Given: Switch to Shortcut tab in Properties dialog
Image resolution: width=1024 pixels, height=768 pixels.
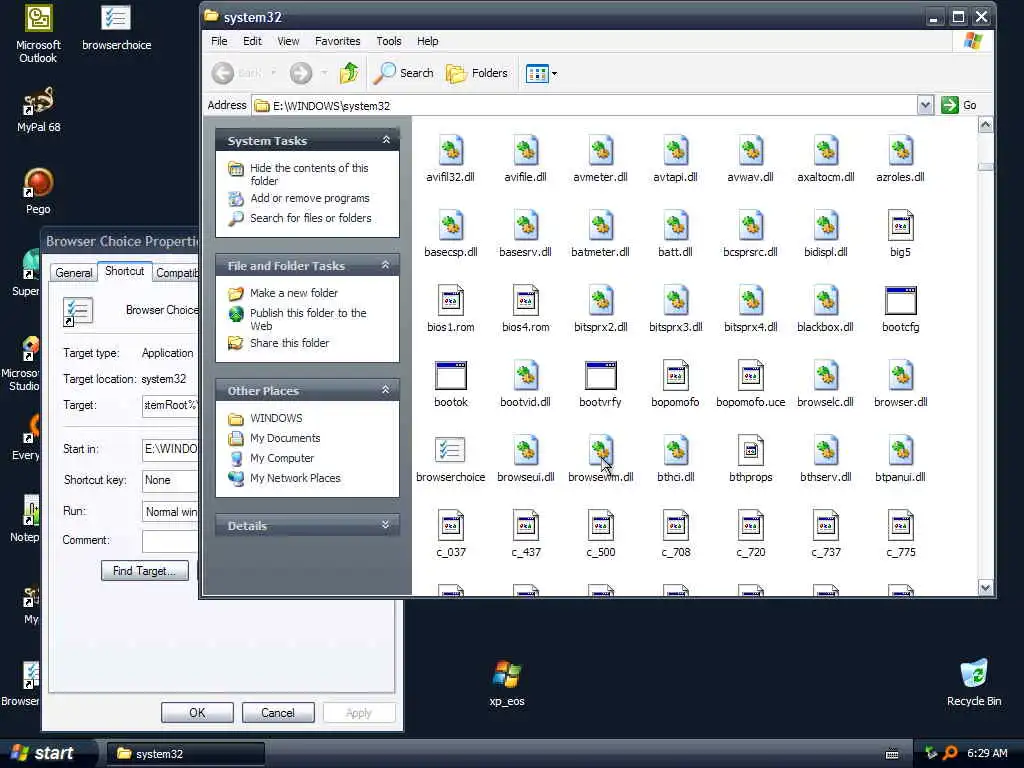Looking at the screenshot, I should coord(124,271).
